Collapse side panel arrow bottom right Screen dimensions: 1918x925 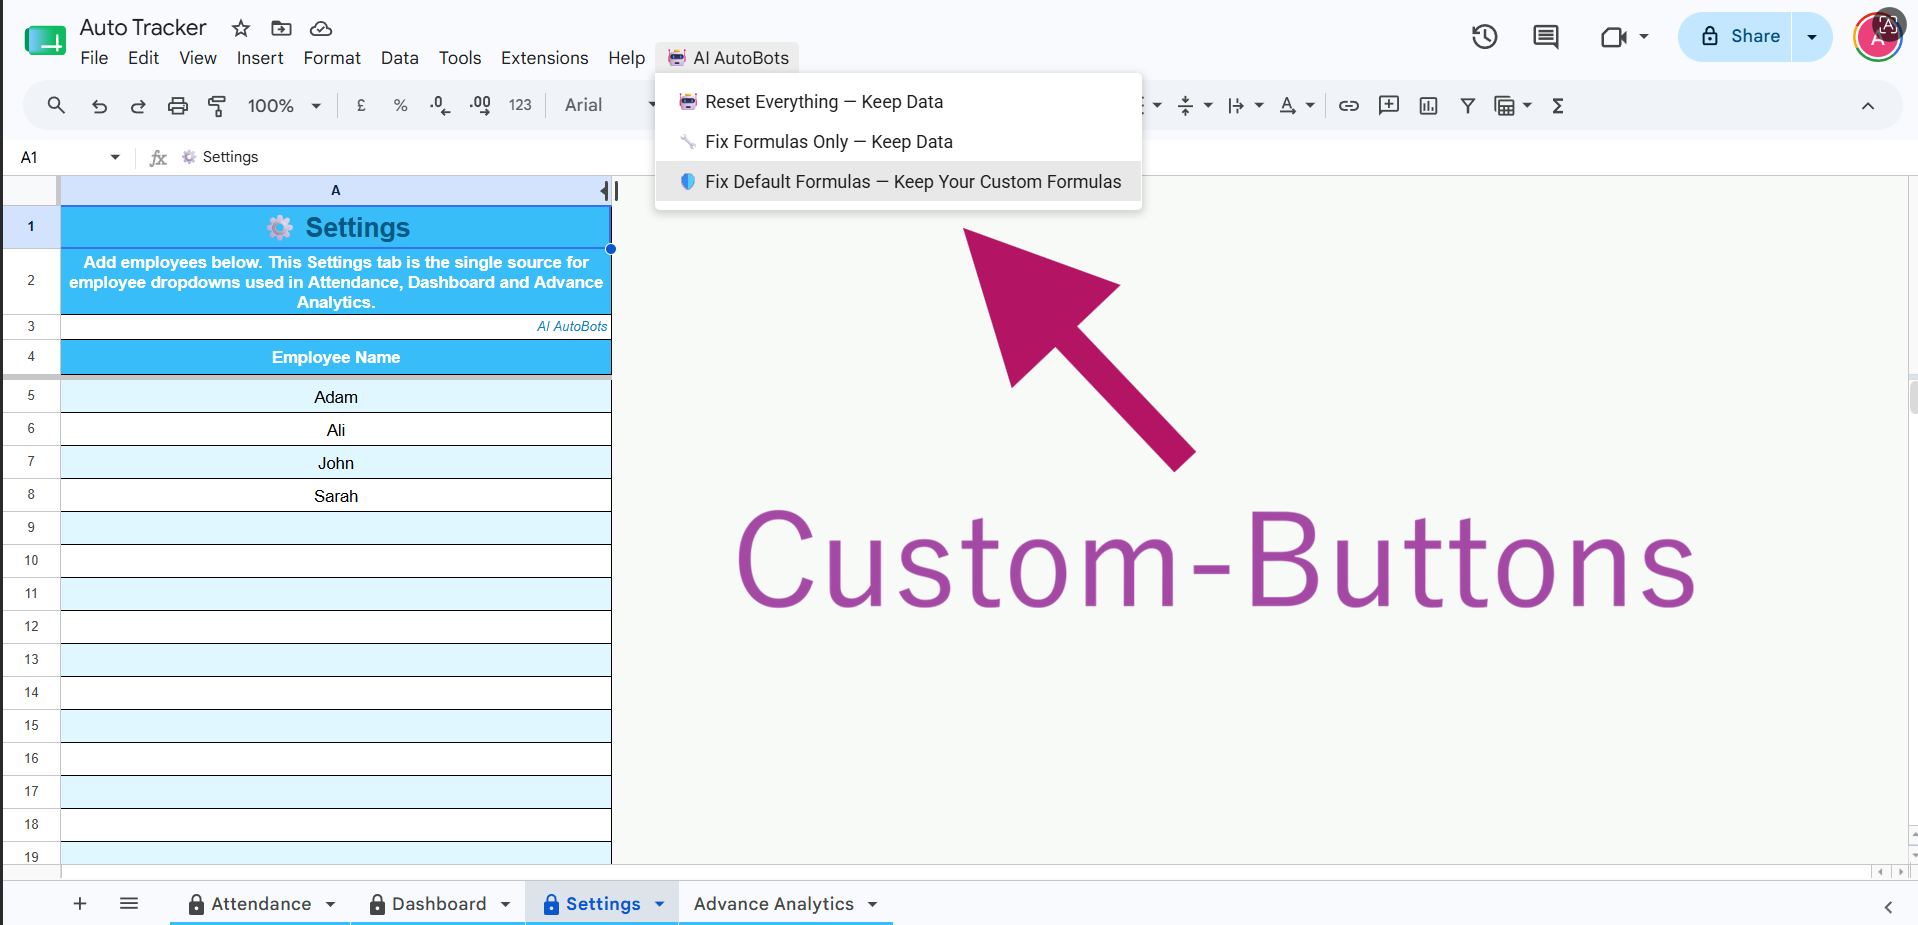(1888, 907)
